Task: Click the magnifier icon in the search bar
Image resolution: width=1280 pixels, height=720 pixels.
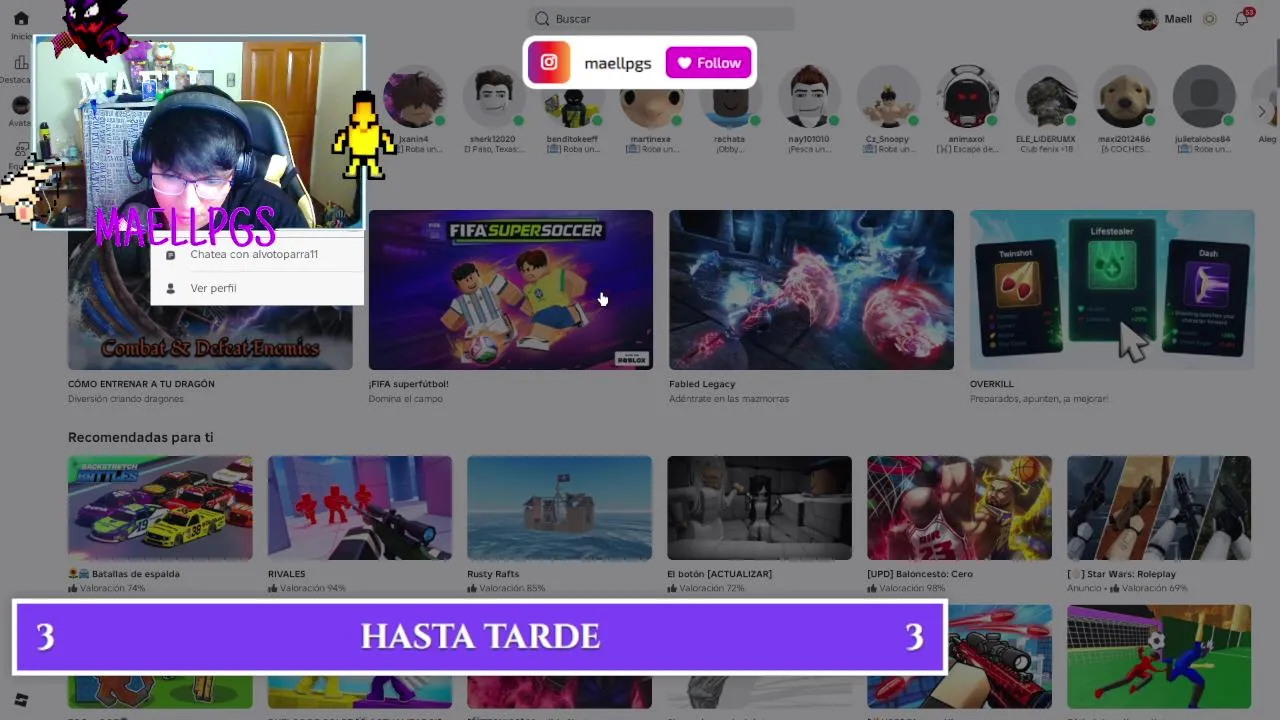Action: click(x=543, y=19)
